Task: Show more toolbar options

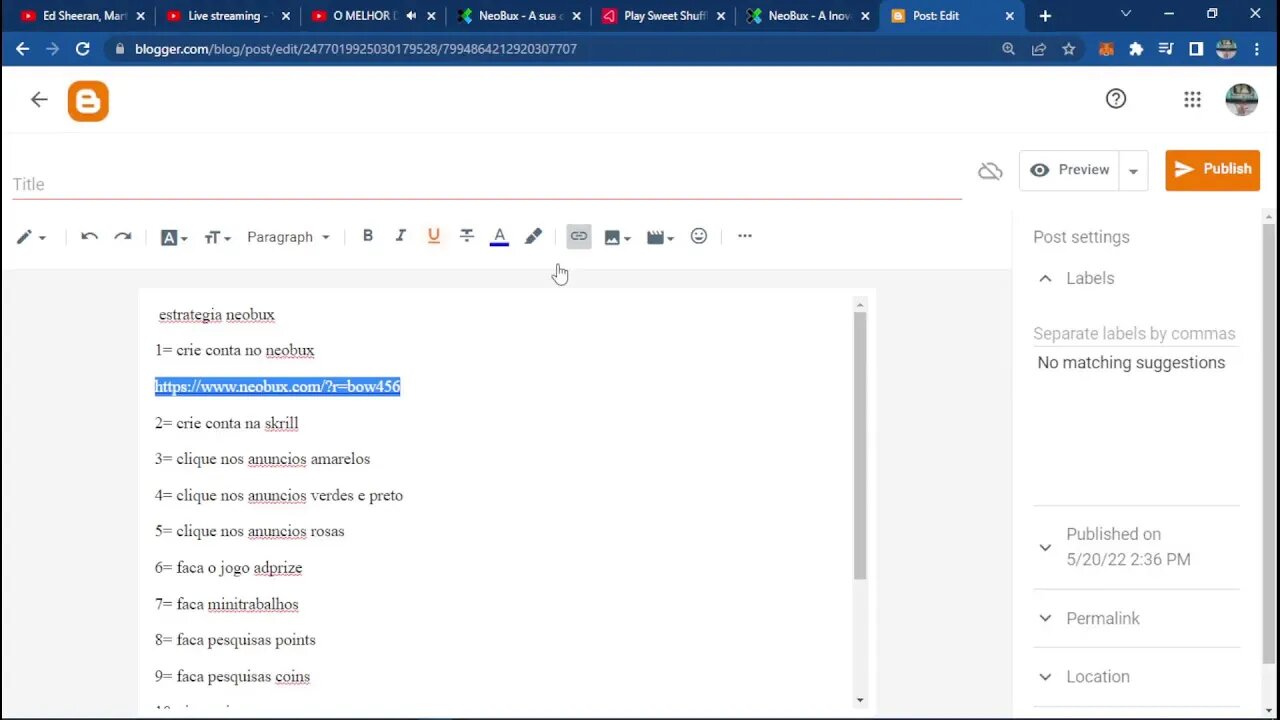Action: pyautogui.click(x=745, y=236)
